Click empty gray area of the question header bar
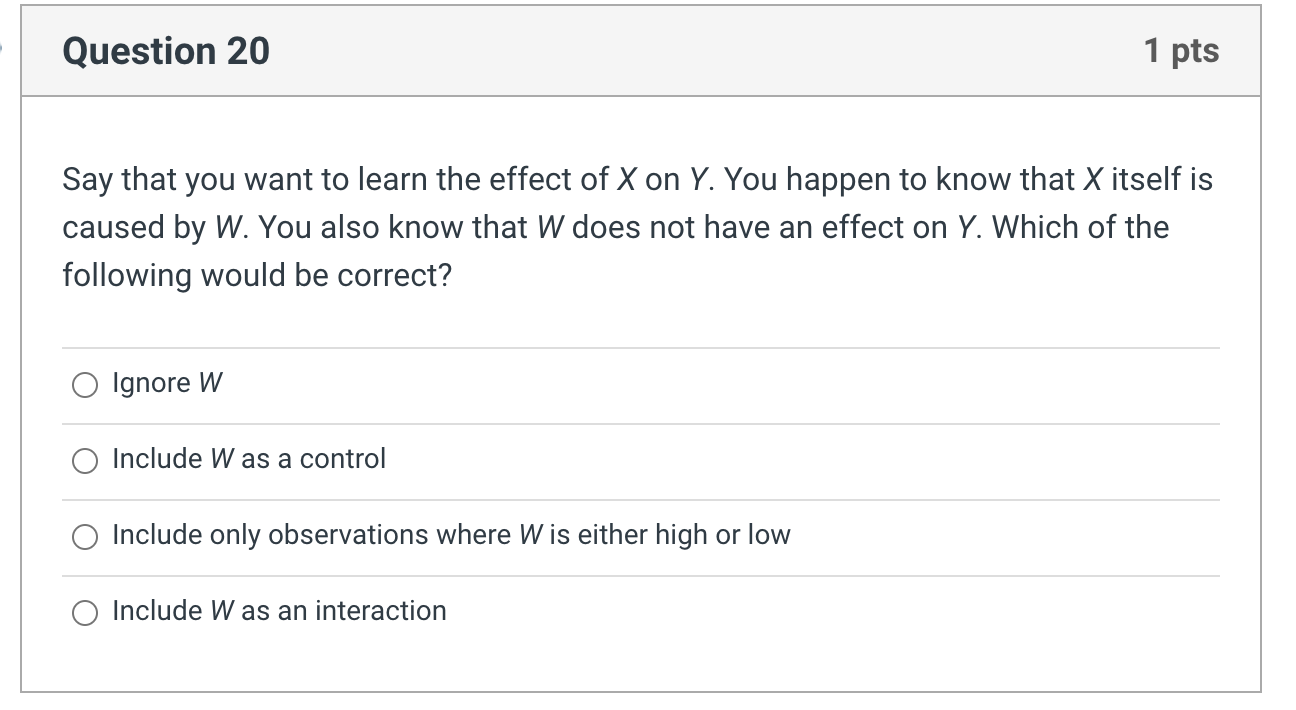This screenshot has width=1296, height=710. click(700, 51)
